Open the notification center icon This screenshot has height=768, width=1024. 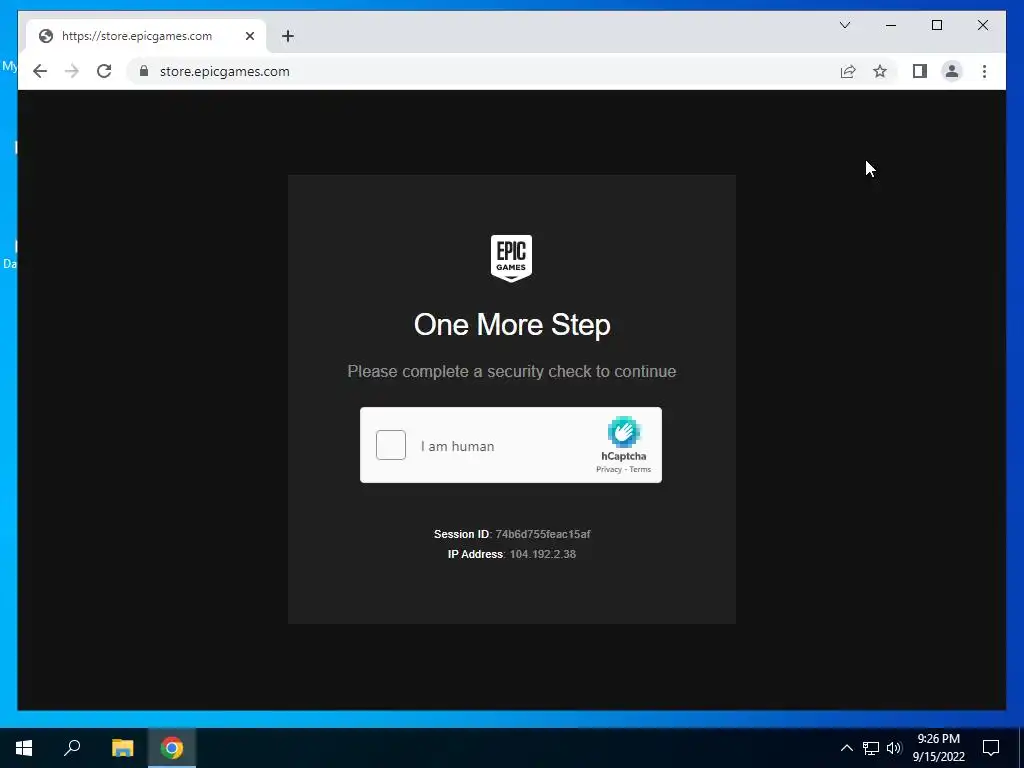(991, 748)
